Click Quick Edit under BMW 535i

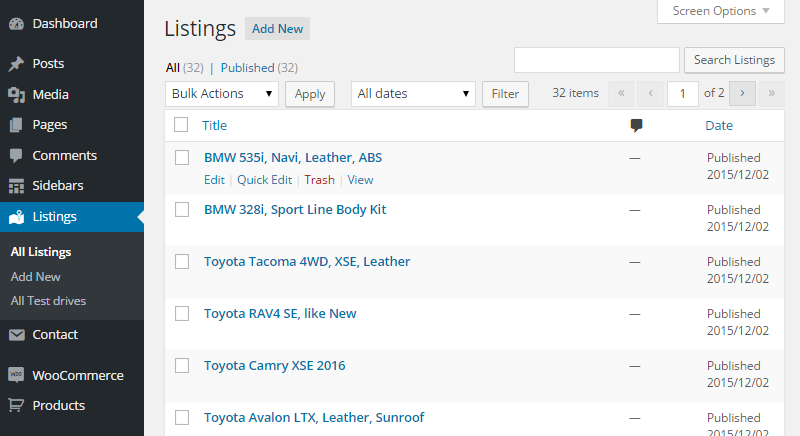pos(264,180)
